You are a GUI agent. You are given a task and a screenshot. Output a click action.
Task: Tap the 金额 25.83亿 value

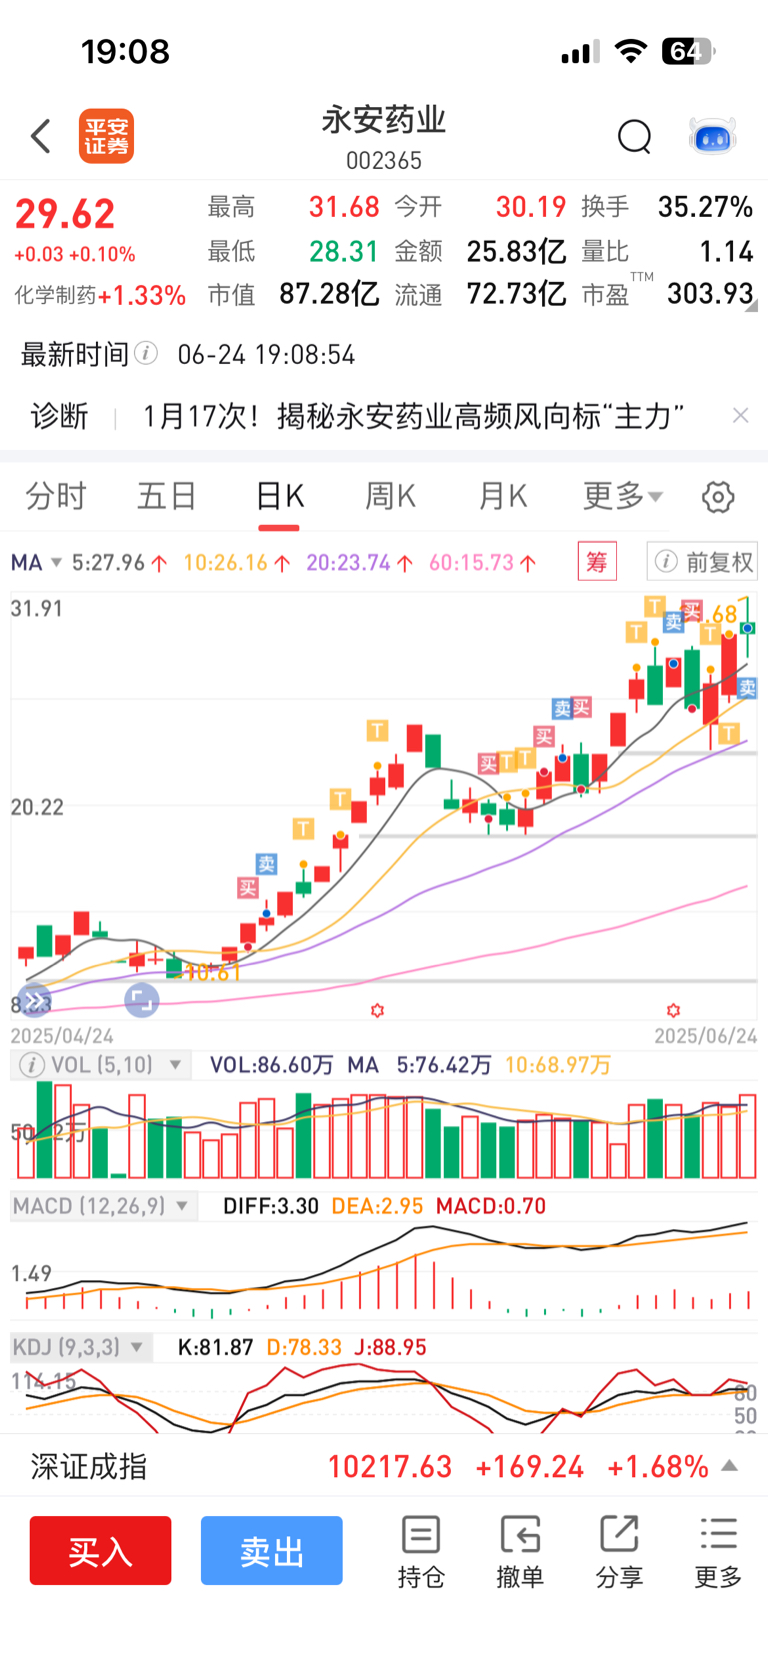[516, 251]
